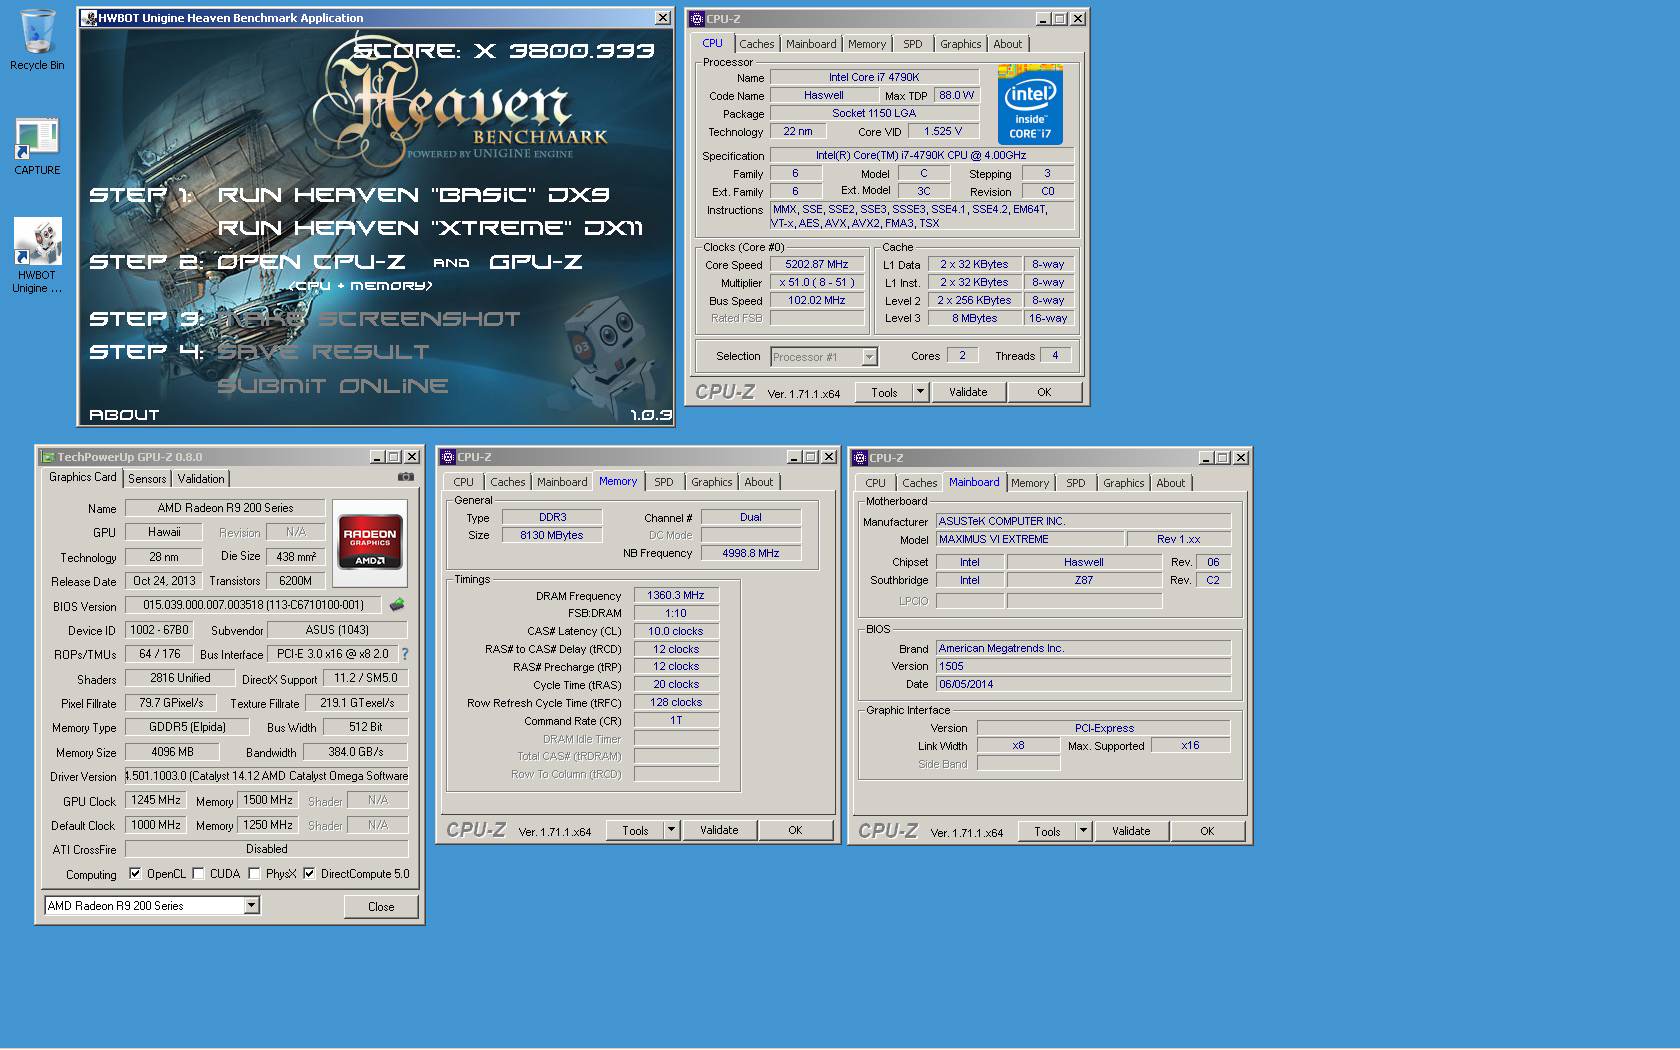Click the Multiplier value x 51.0

tap(816, 283)
